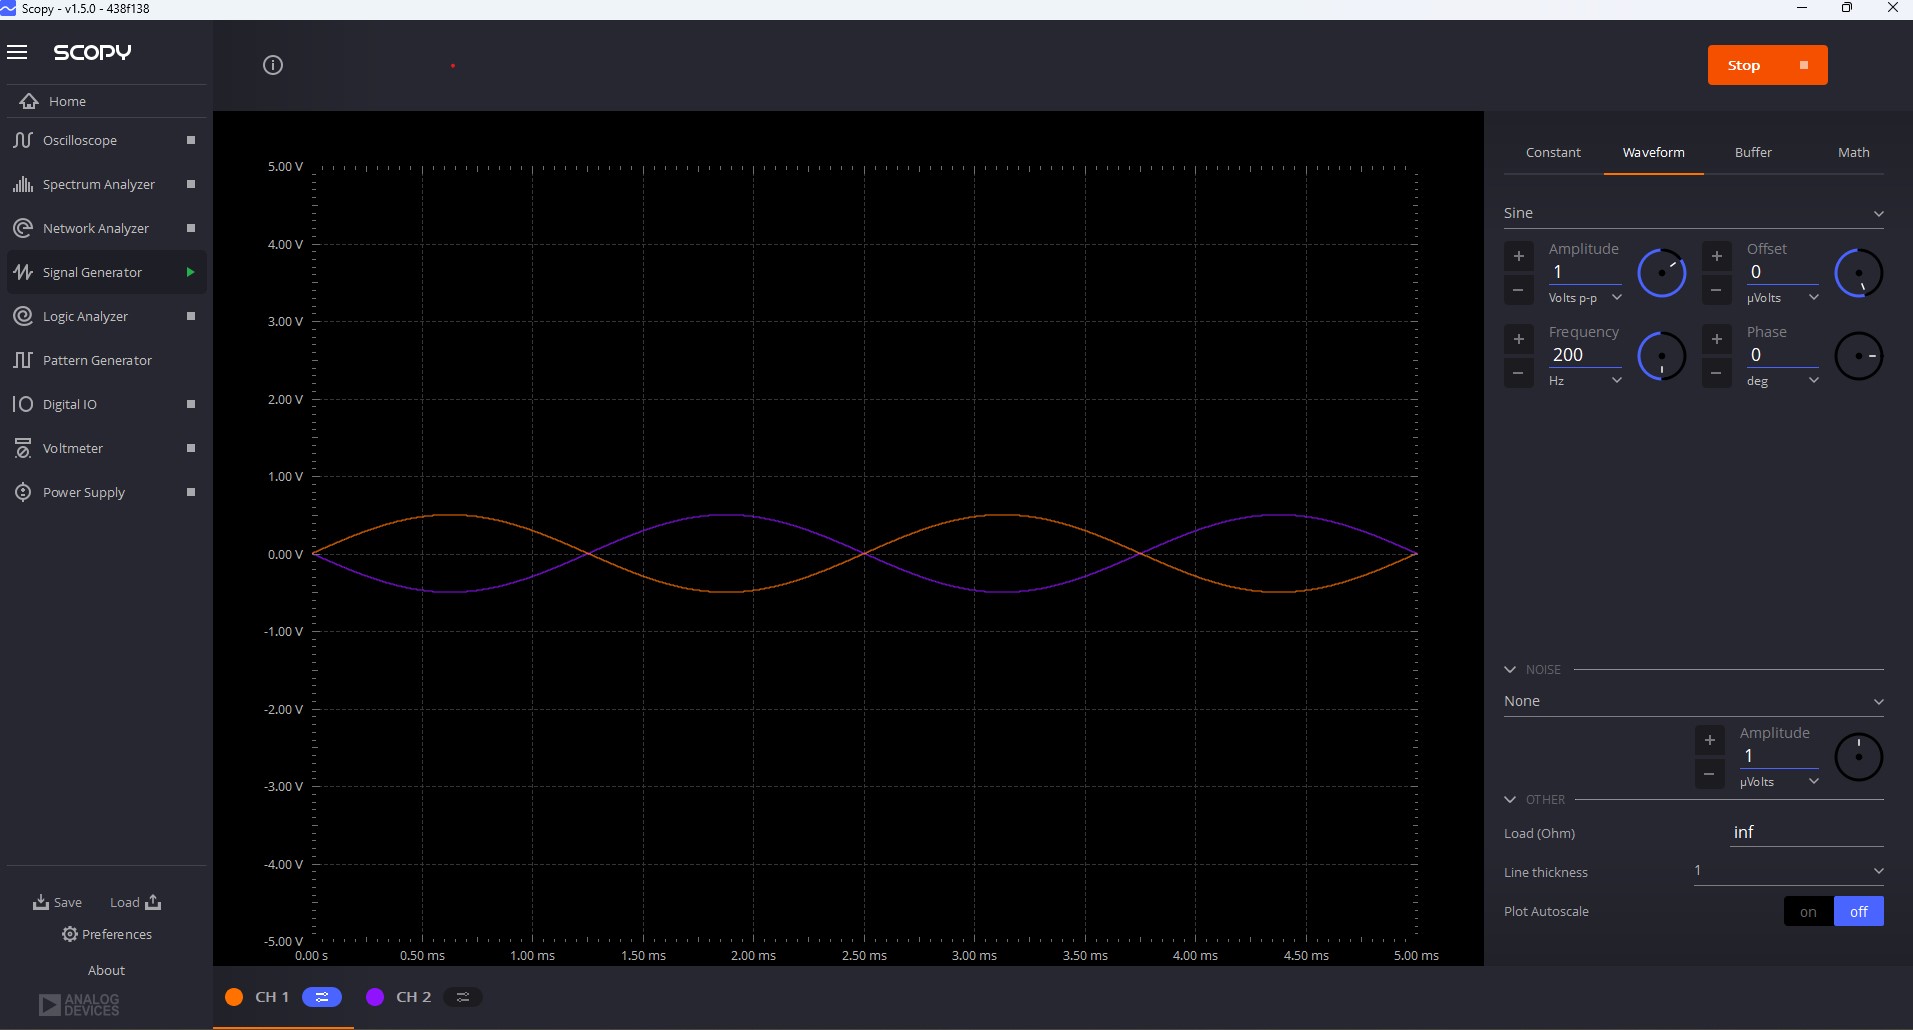1913x1030 pixels.
Task: Collapse the NOISE section
Action: point(1511,669)
